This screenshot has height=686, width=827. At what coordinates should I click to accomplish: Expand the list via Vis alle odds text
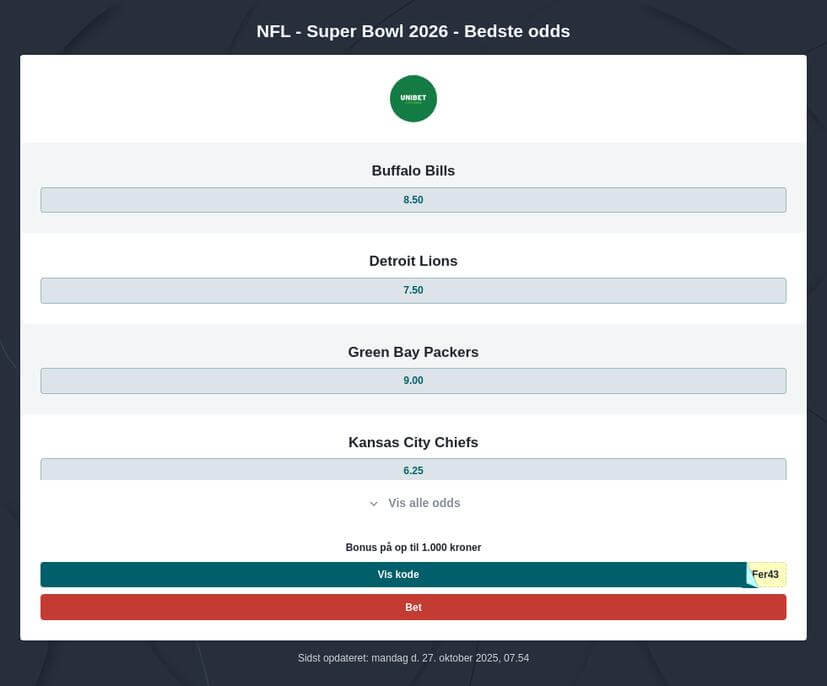tap(424, 503)
